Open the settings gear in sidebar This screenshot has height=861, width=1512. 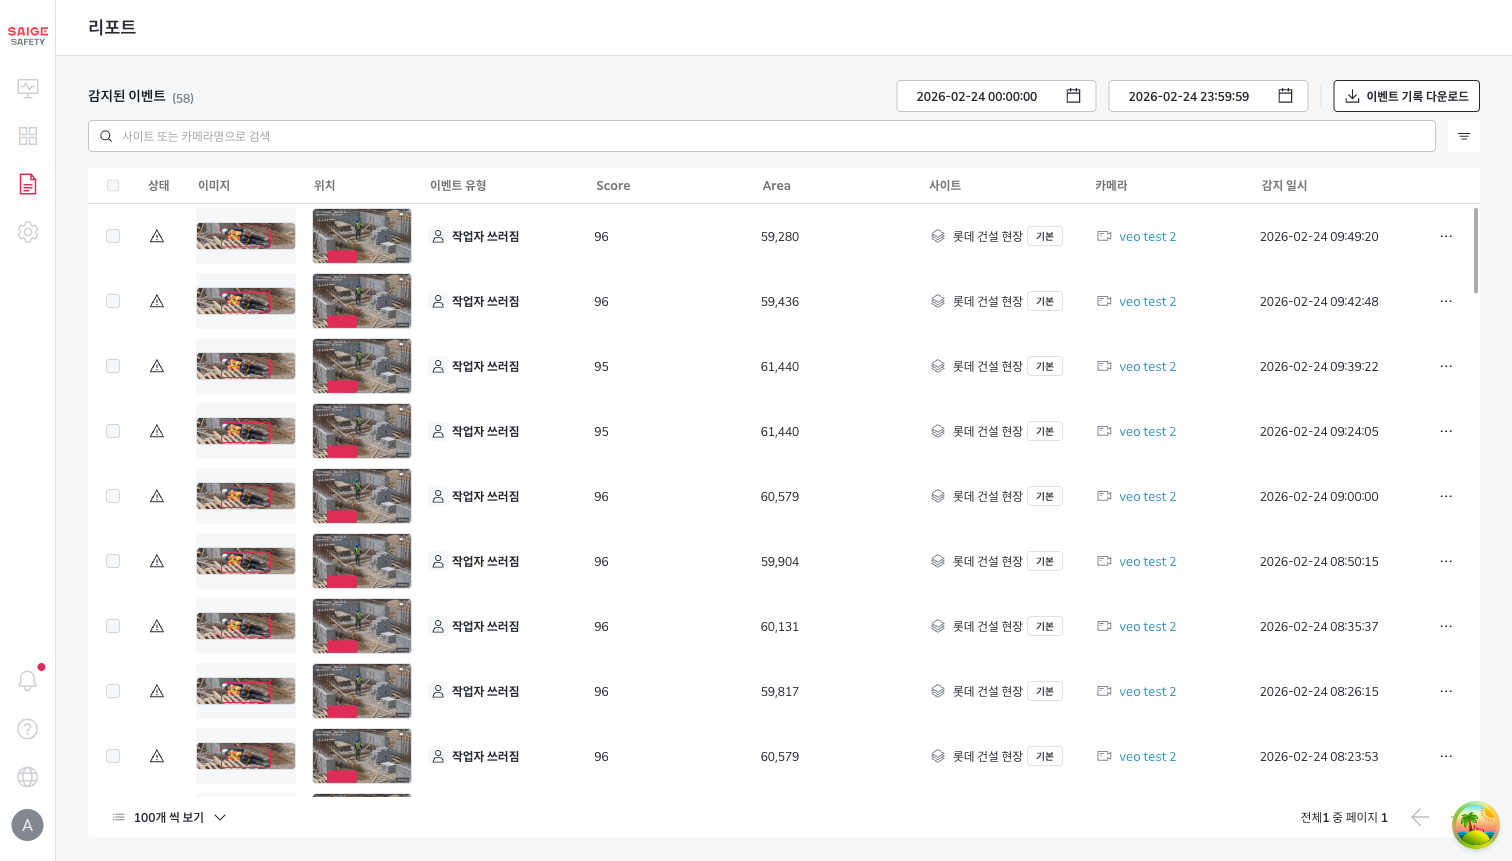tap(28, 232)
